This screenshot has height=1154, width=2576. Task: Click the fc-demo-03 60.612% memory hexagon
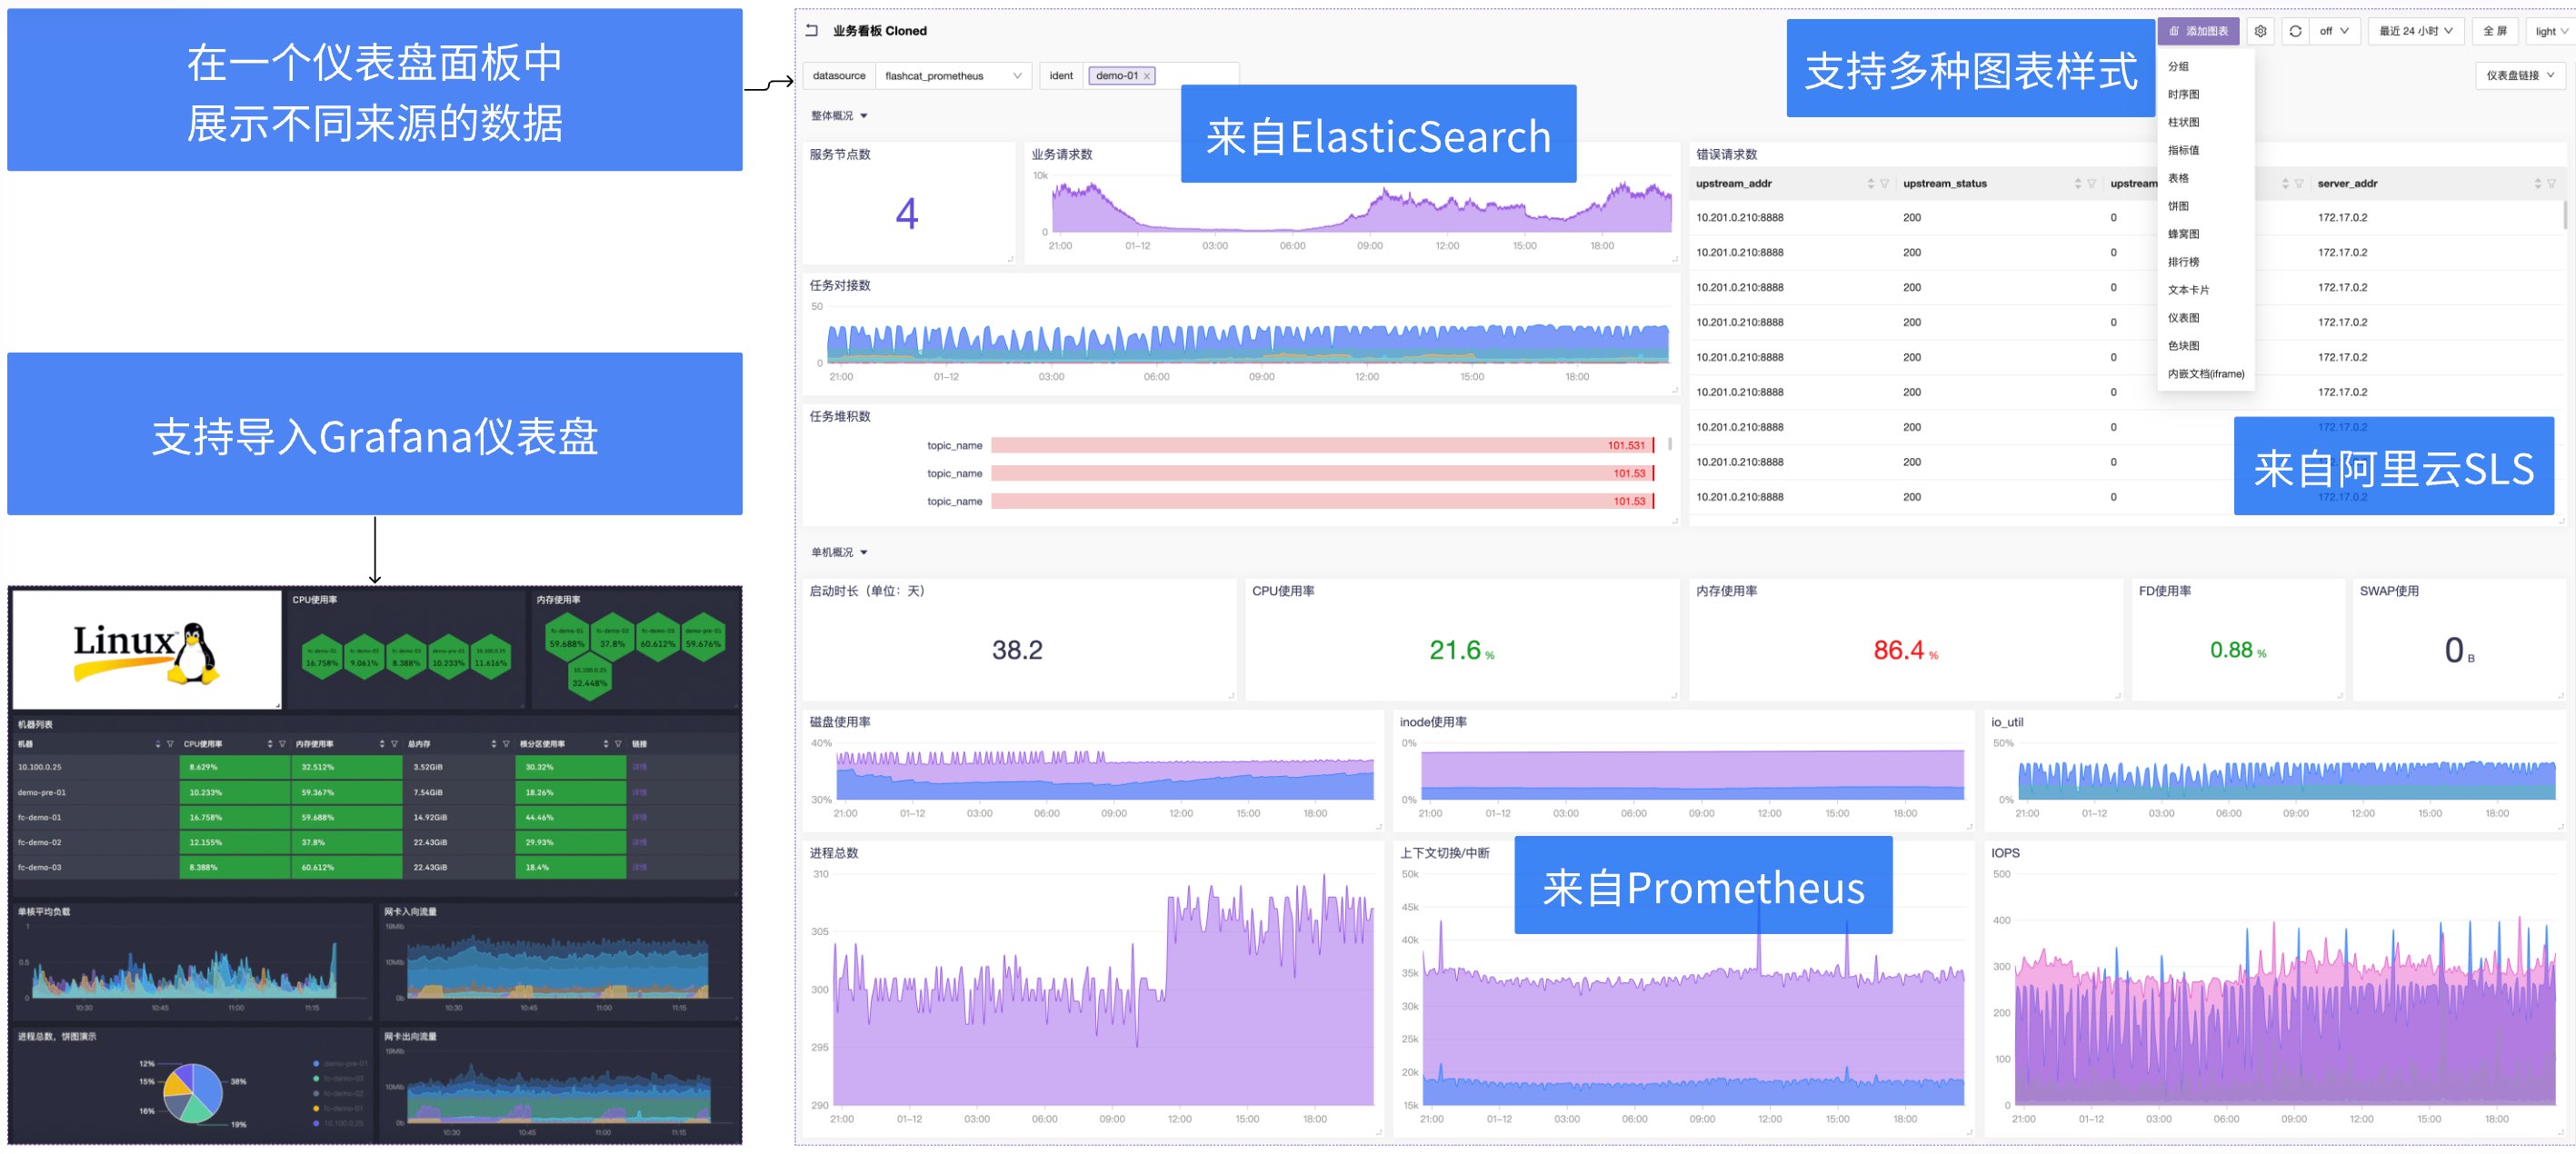pyautogui.click(x=658, y=637)
